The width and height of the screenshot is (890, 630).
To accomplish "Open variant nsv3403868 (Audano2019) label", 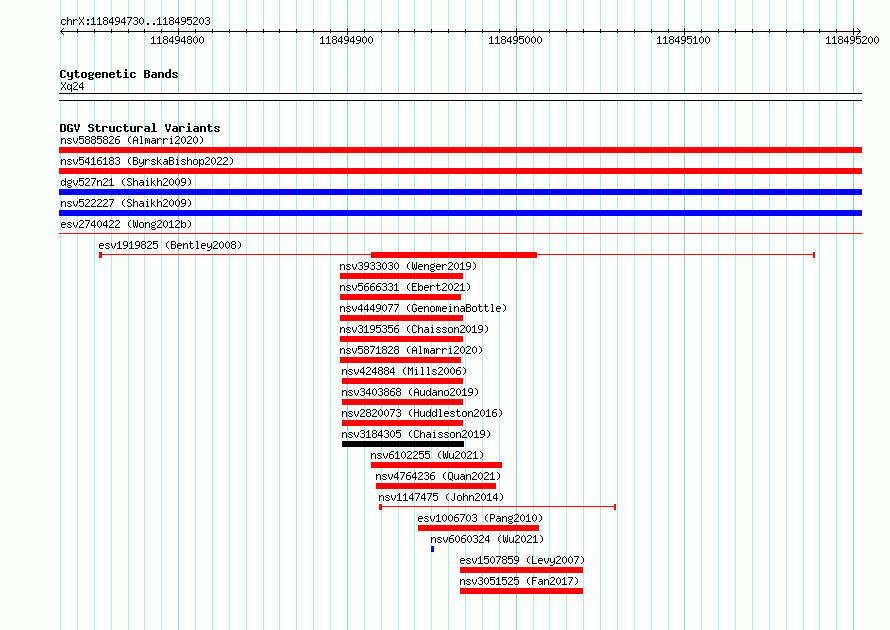I will click(410, 392).
